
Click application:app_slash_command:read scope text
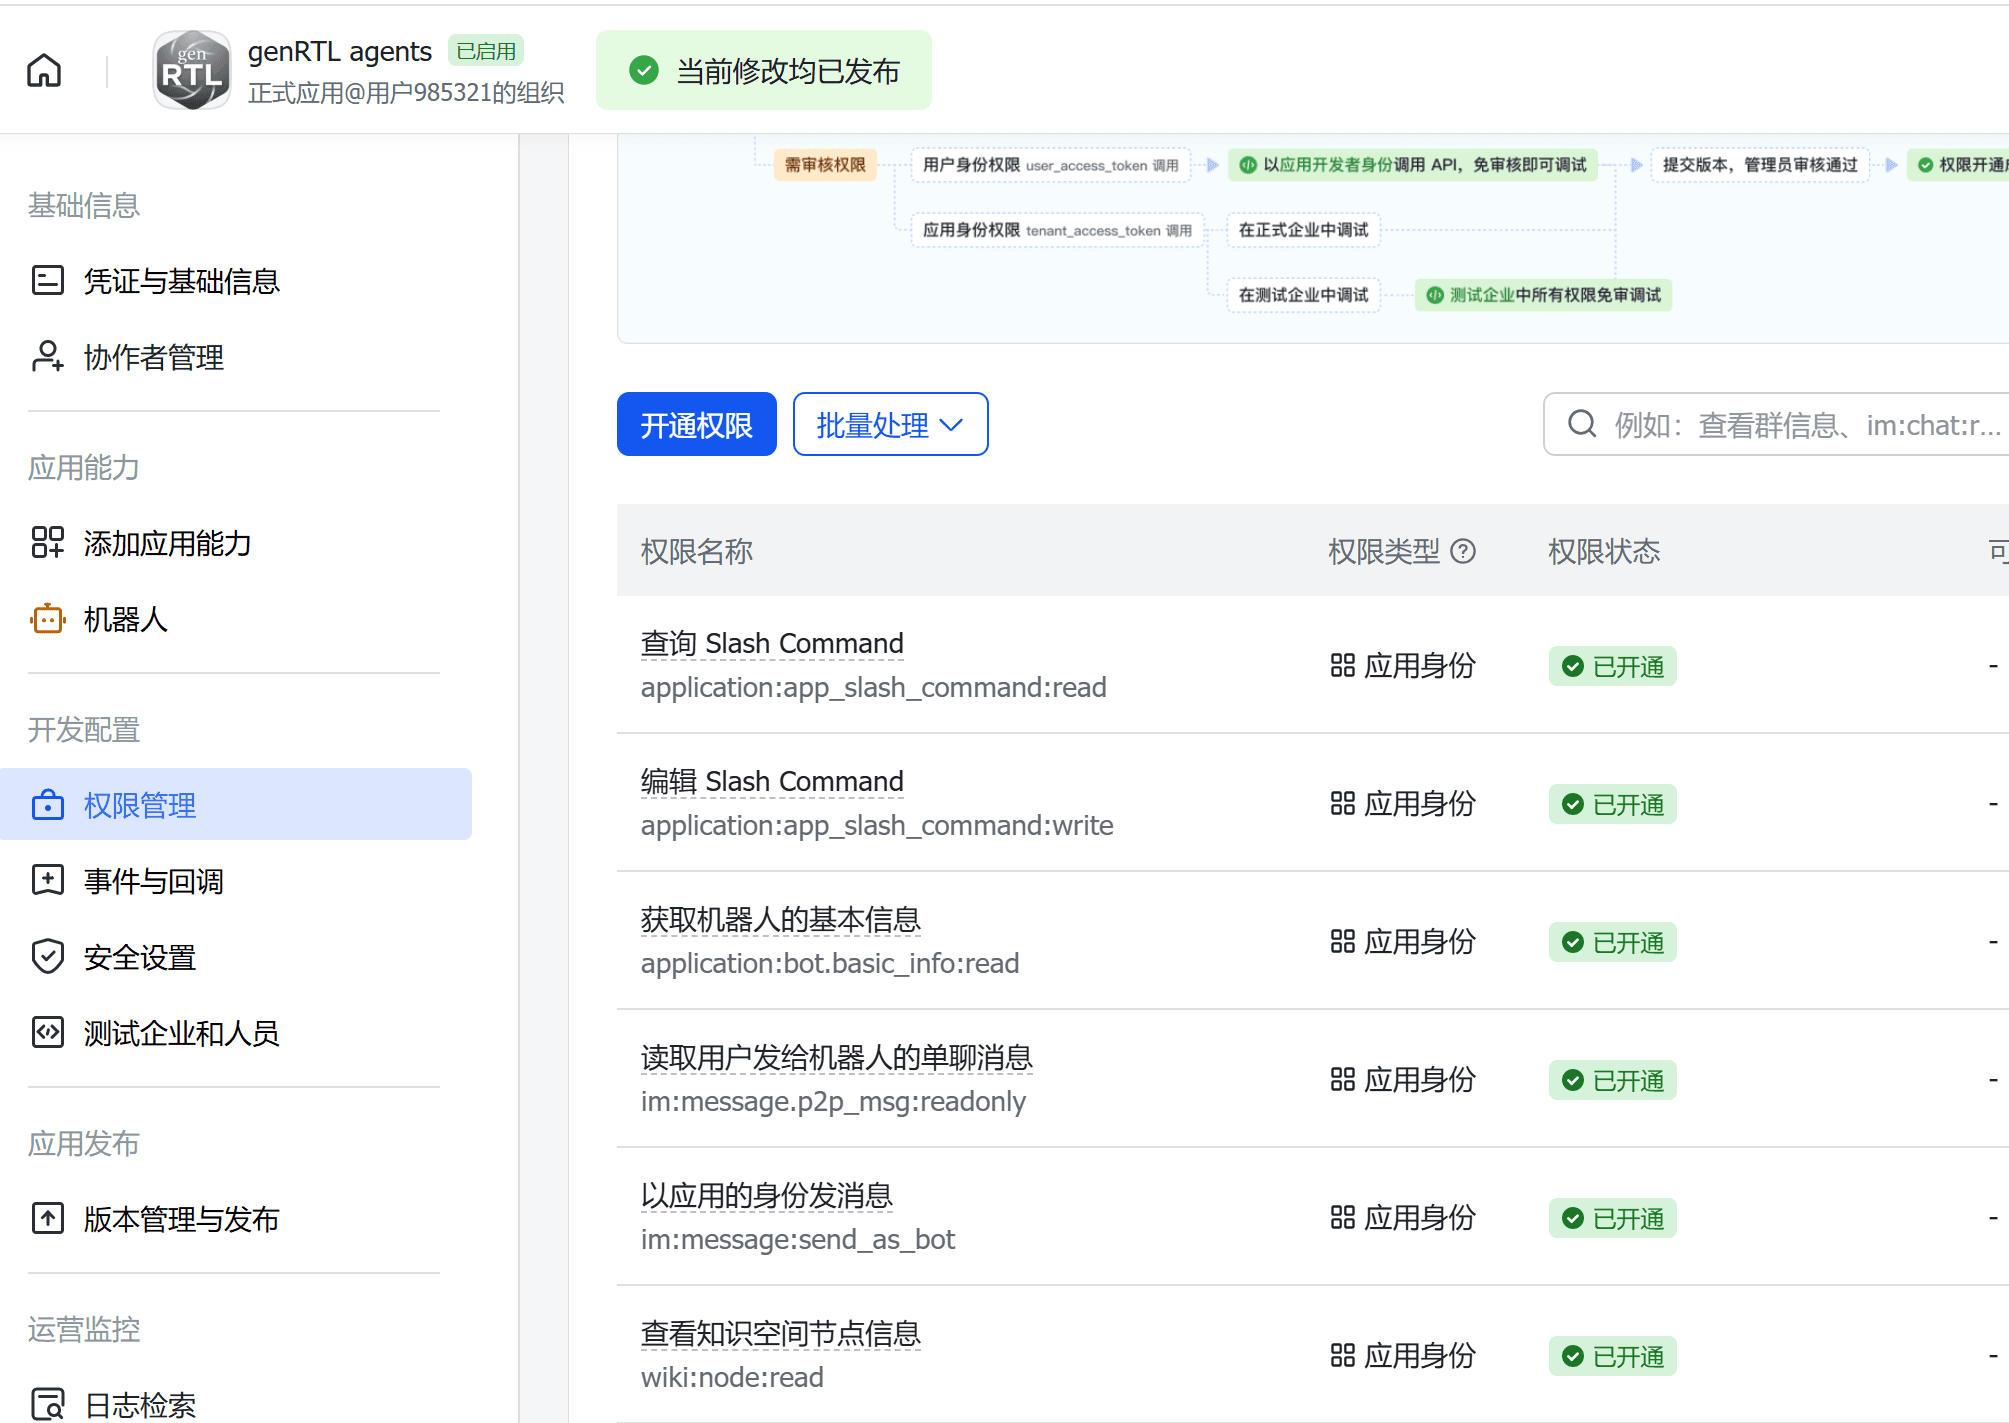pos(873,688)
